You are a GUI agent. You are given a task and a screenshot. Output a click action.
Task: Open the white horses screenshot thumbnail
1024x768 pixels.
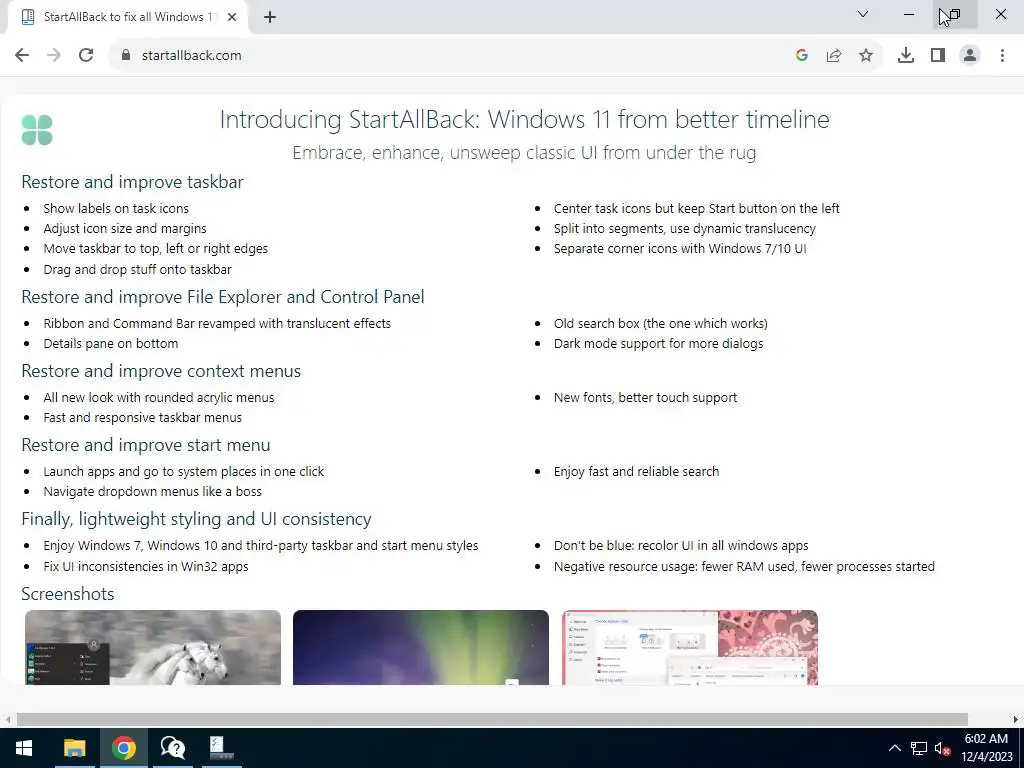pyautogui.click(x=153, y=647)
